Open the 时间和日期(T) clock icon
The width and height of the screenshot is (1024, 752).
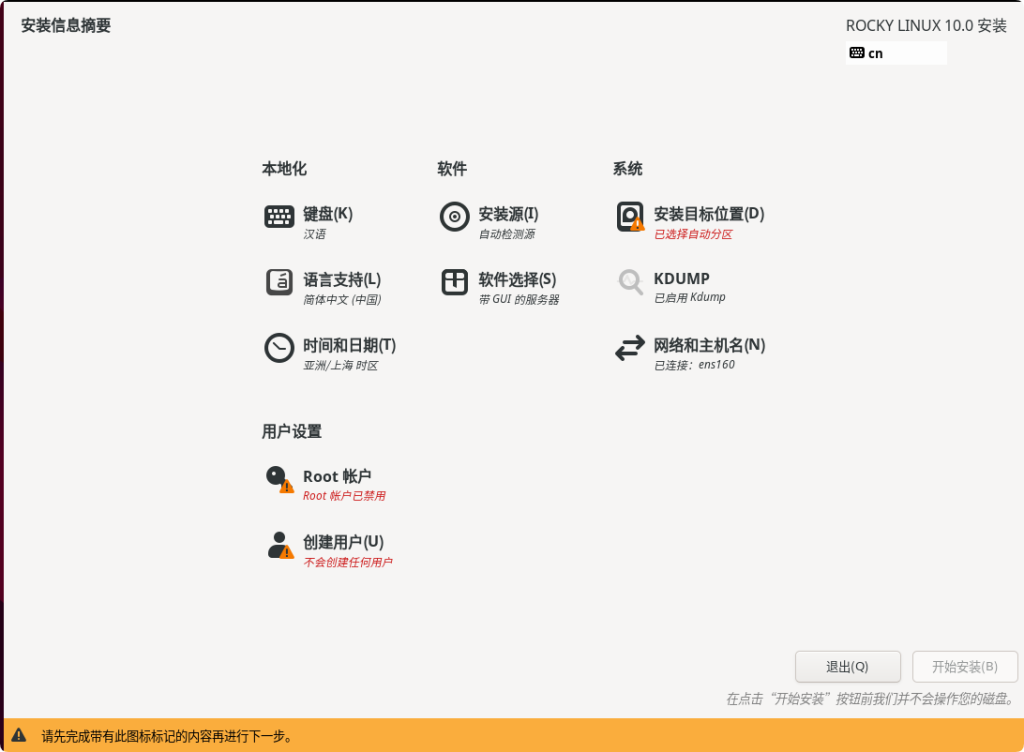tap(277, 349)
